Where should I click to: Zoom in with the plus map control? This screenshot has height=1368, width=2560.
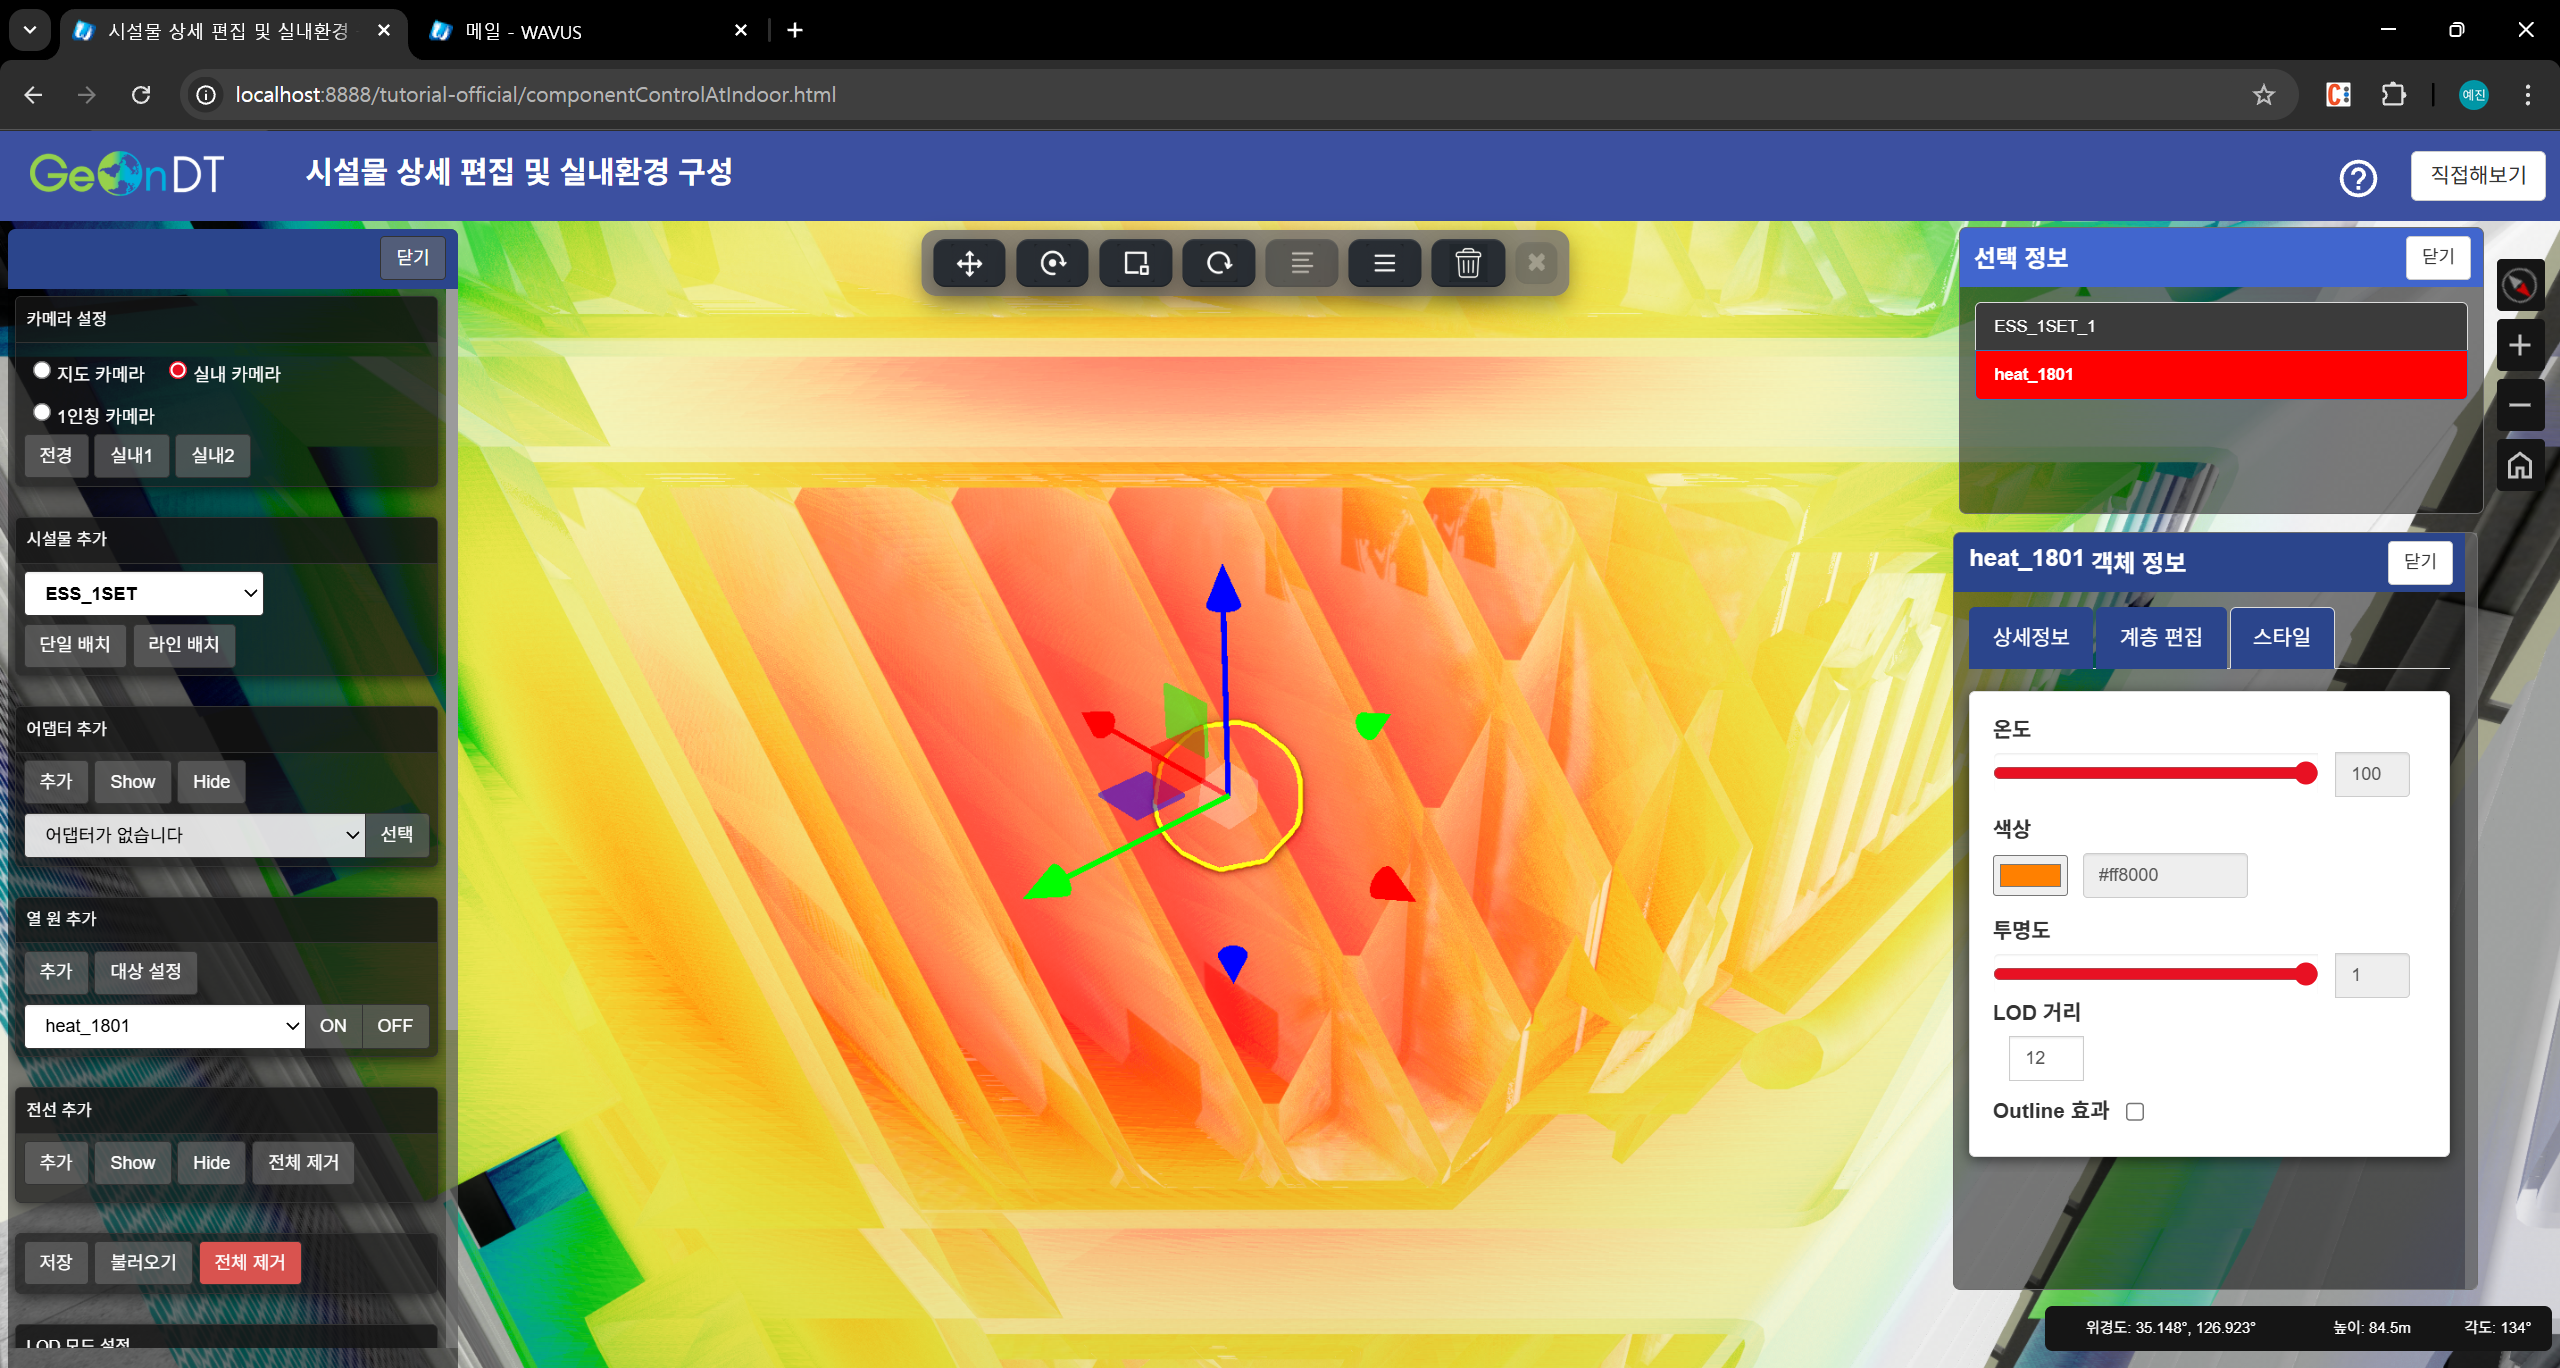tap(2519, 345)
